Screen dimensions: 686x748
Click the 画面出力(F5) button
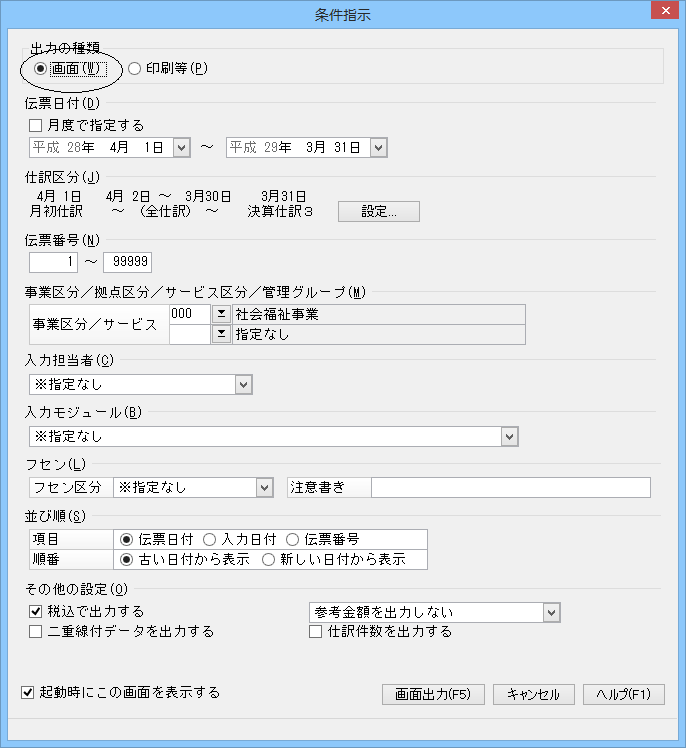point(433,694)
